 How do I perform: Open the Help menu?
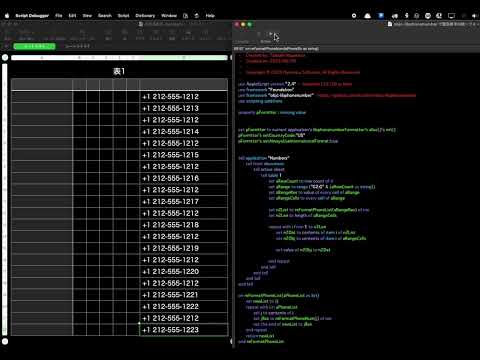coord(210,16)
